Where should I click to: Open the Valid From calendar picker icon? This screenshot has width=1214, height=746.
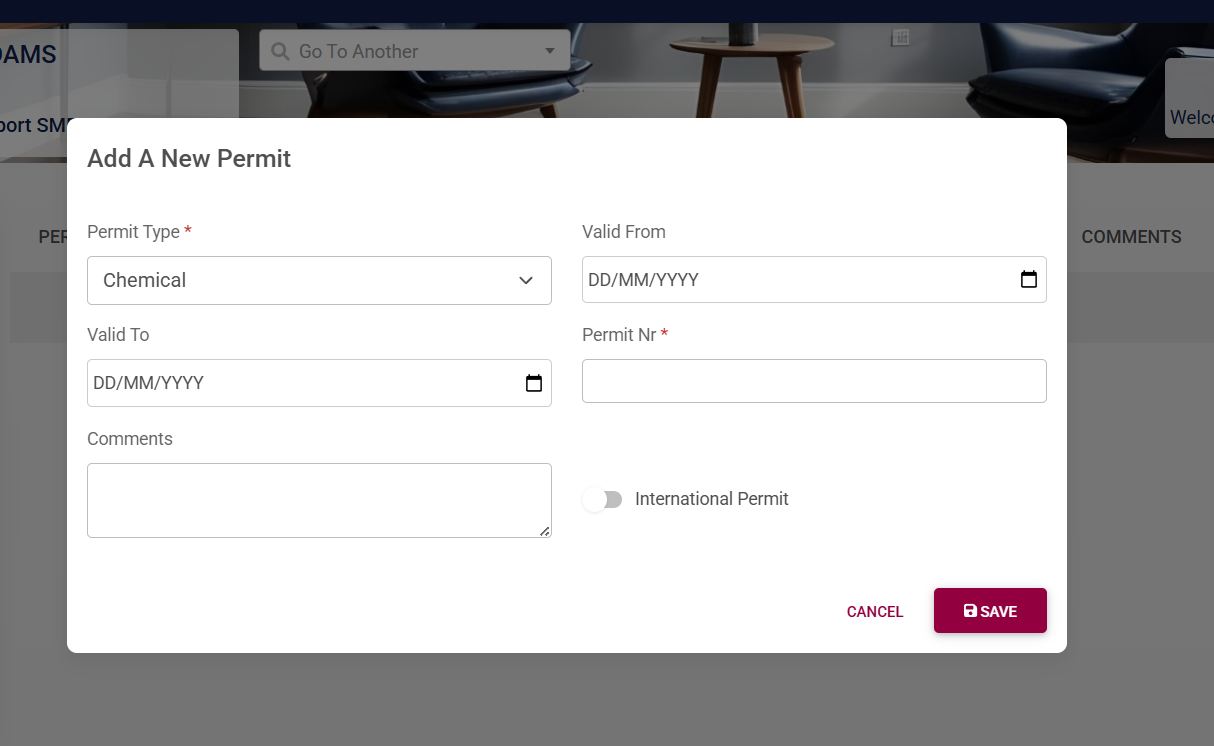pyautogui.click(x=1028, y=280)
